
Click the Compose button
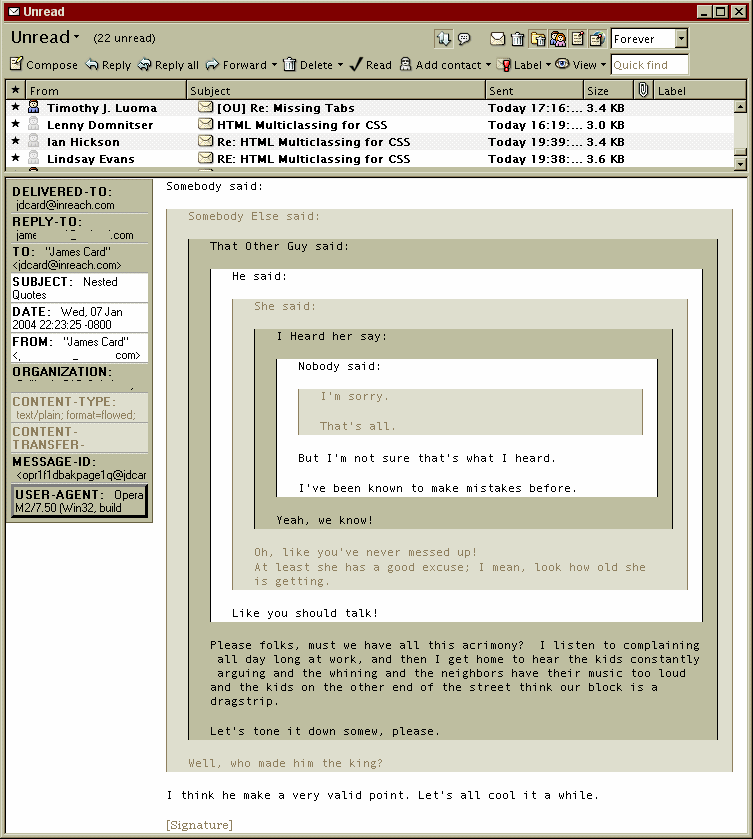[x=44, y=65]
